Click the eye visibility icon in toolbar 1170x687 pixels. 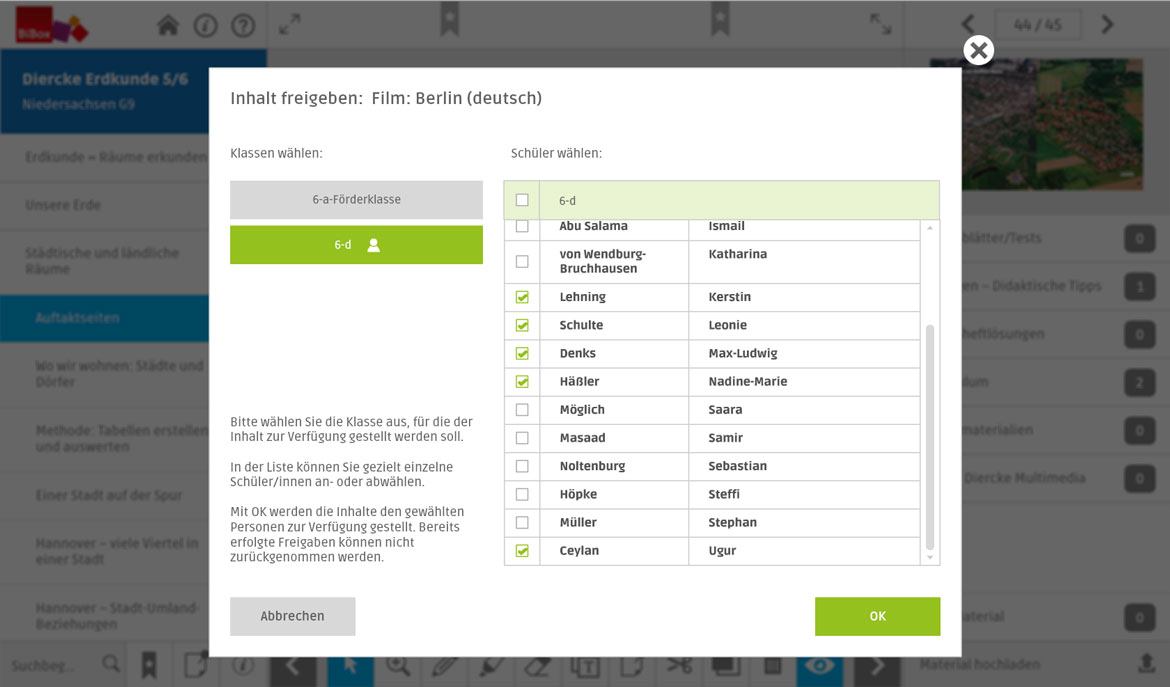click(x=819, y=665)
